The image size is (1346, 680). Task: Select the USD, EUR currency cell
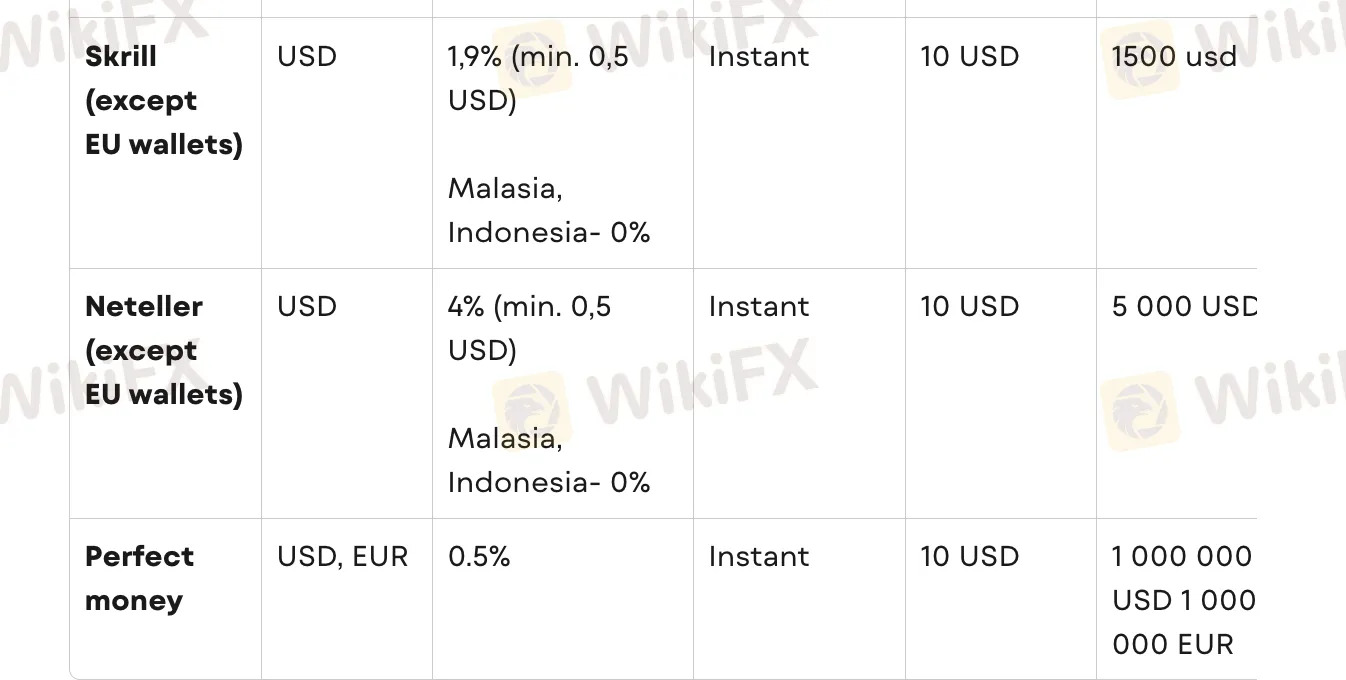[x=343, y=557]
